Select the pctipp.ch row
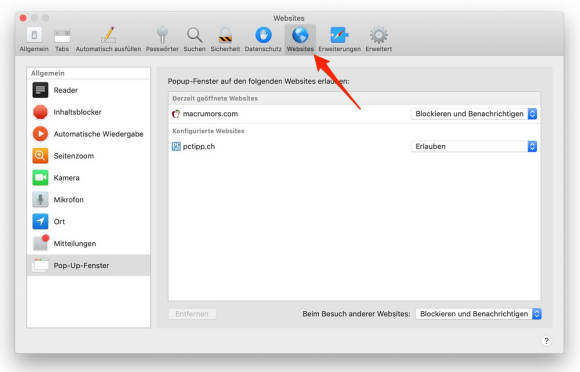The image size is (580, 372). [x=354, y=146]
